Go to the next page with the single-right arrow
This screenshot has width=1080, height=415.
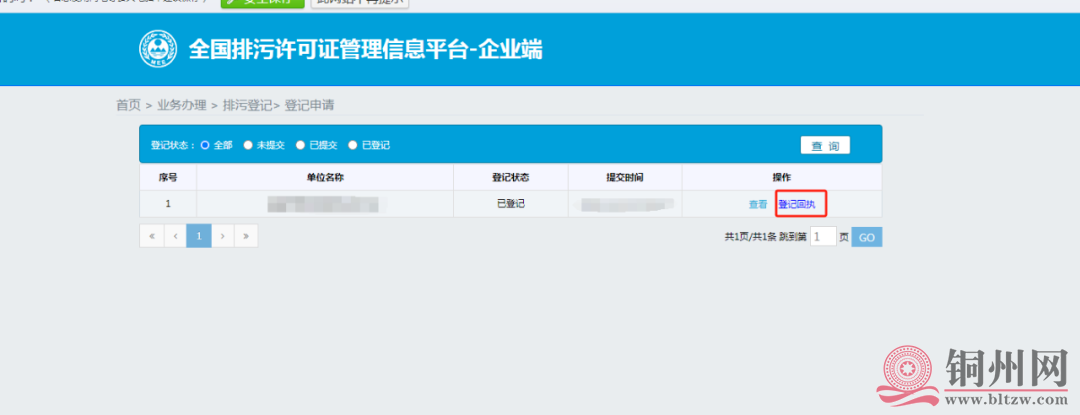(x=222, y=236)
